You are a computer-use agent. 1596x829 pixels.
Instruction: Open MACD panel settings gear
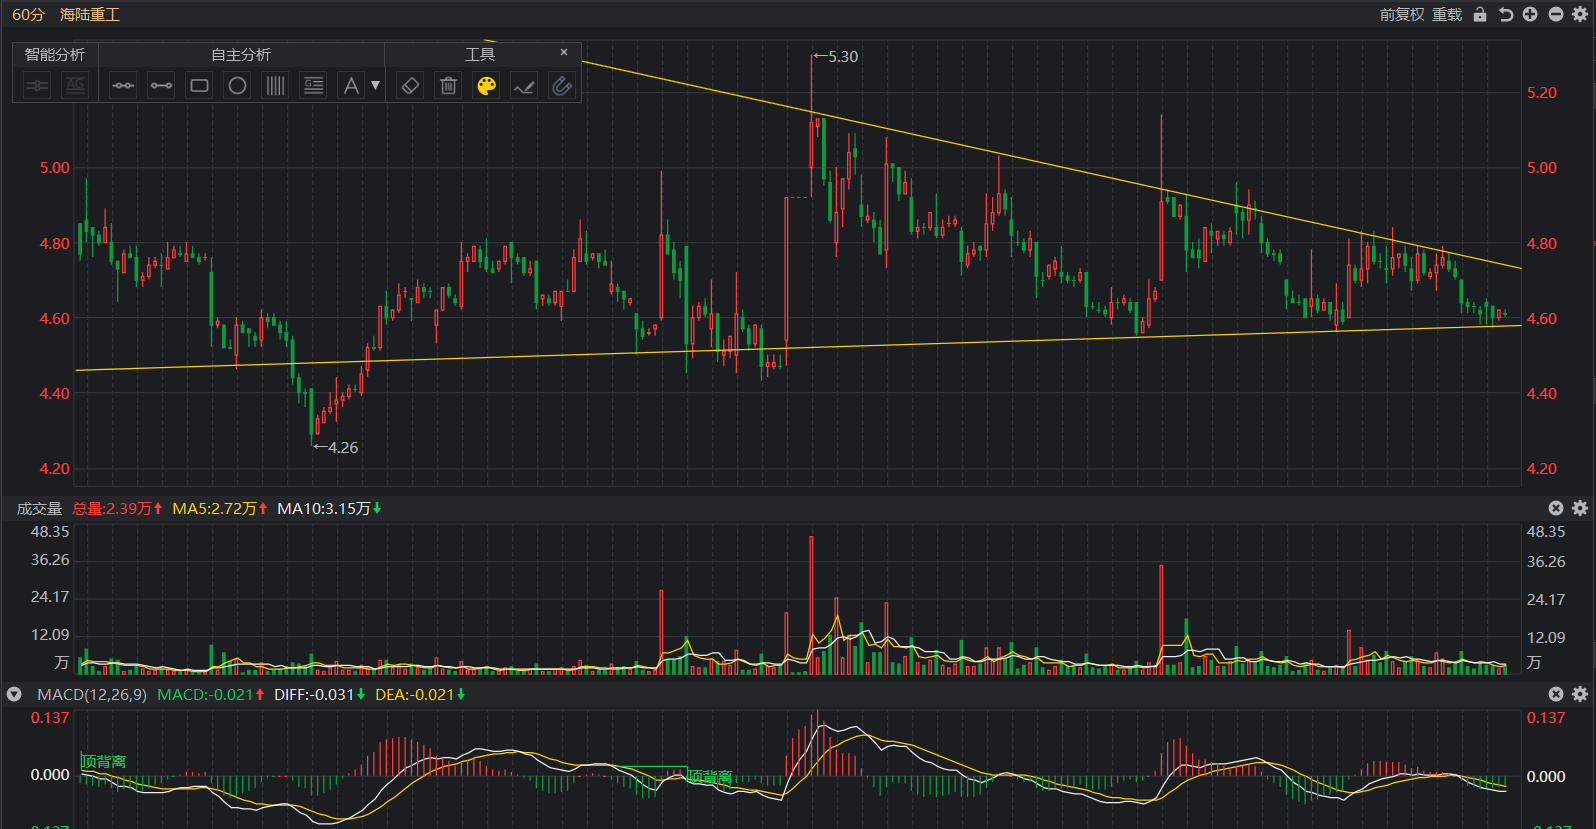[x=1580, y=694]
